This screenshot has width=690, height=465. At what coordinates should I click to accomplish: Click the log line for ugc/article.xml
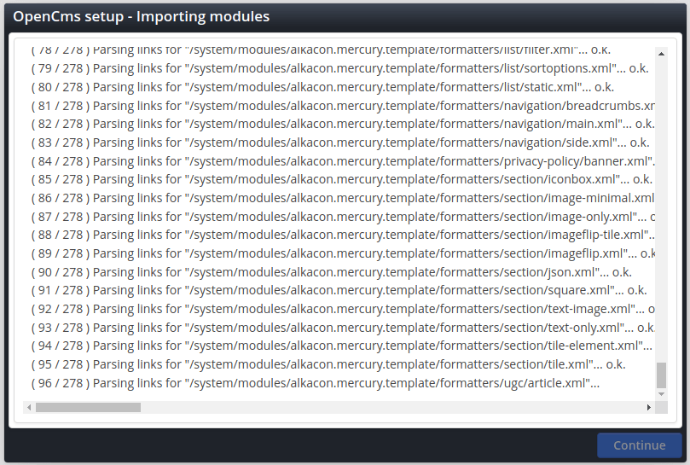coord(315,383)
